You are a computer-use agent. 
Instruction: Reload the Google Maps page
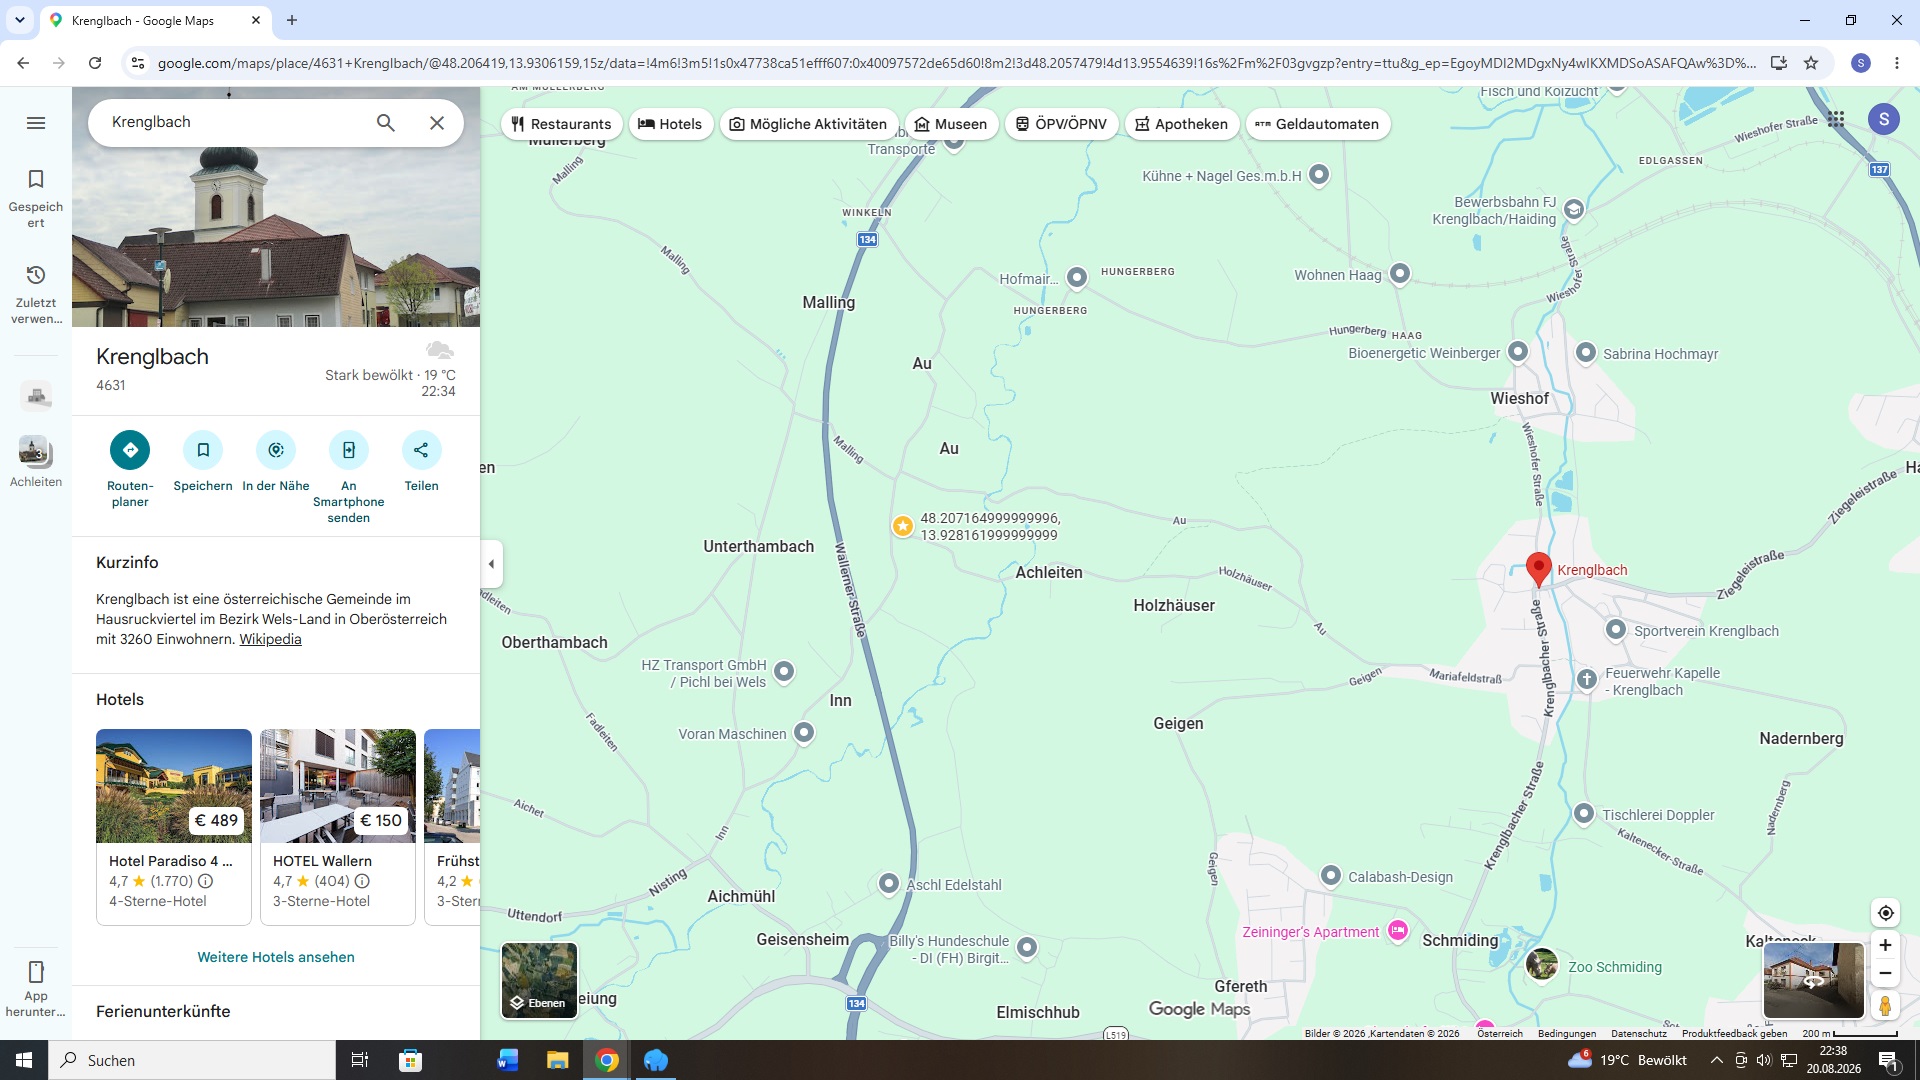click(95, 63)
